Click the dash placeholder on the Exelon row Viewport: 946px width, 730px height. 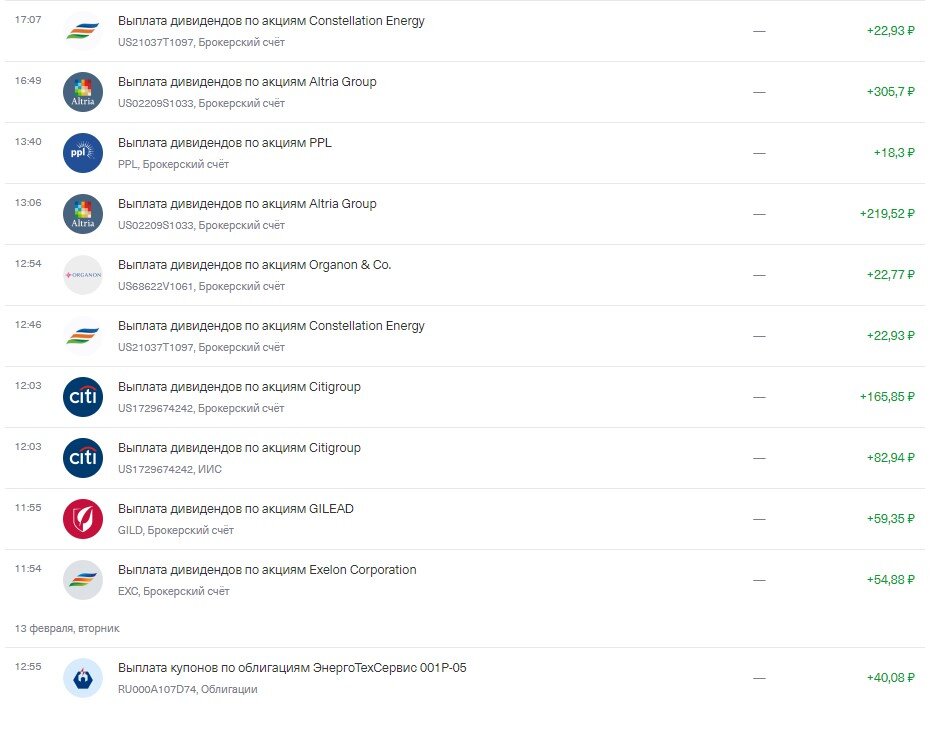(x=759, y=580)
